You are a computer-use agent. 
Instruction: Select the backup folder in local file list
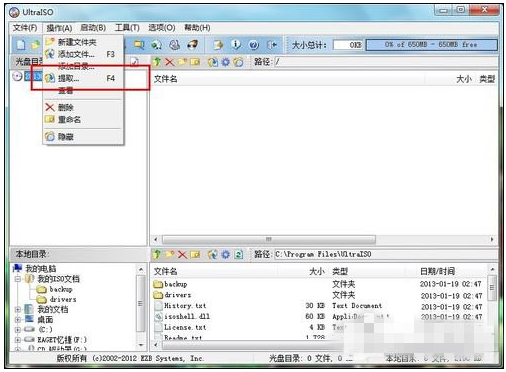(x=171, y=284)
